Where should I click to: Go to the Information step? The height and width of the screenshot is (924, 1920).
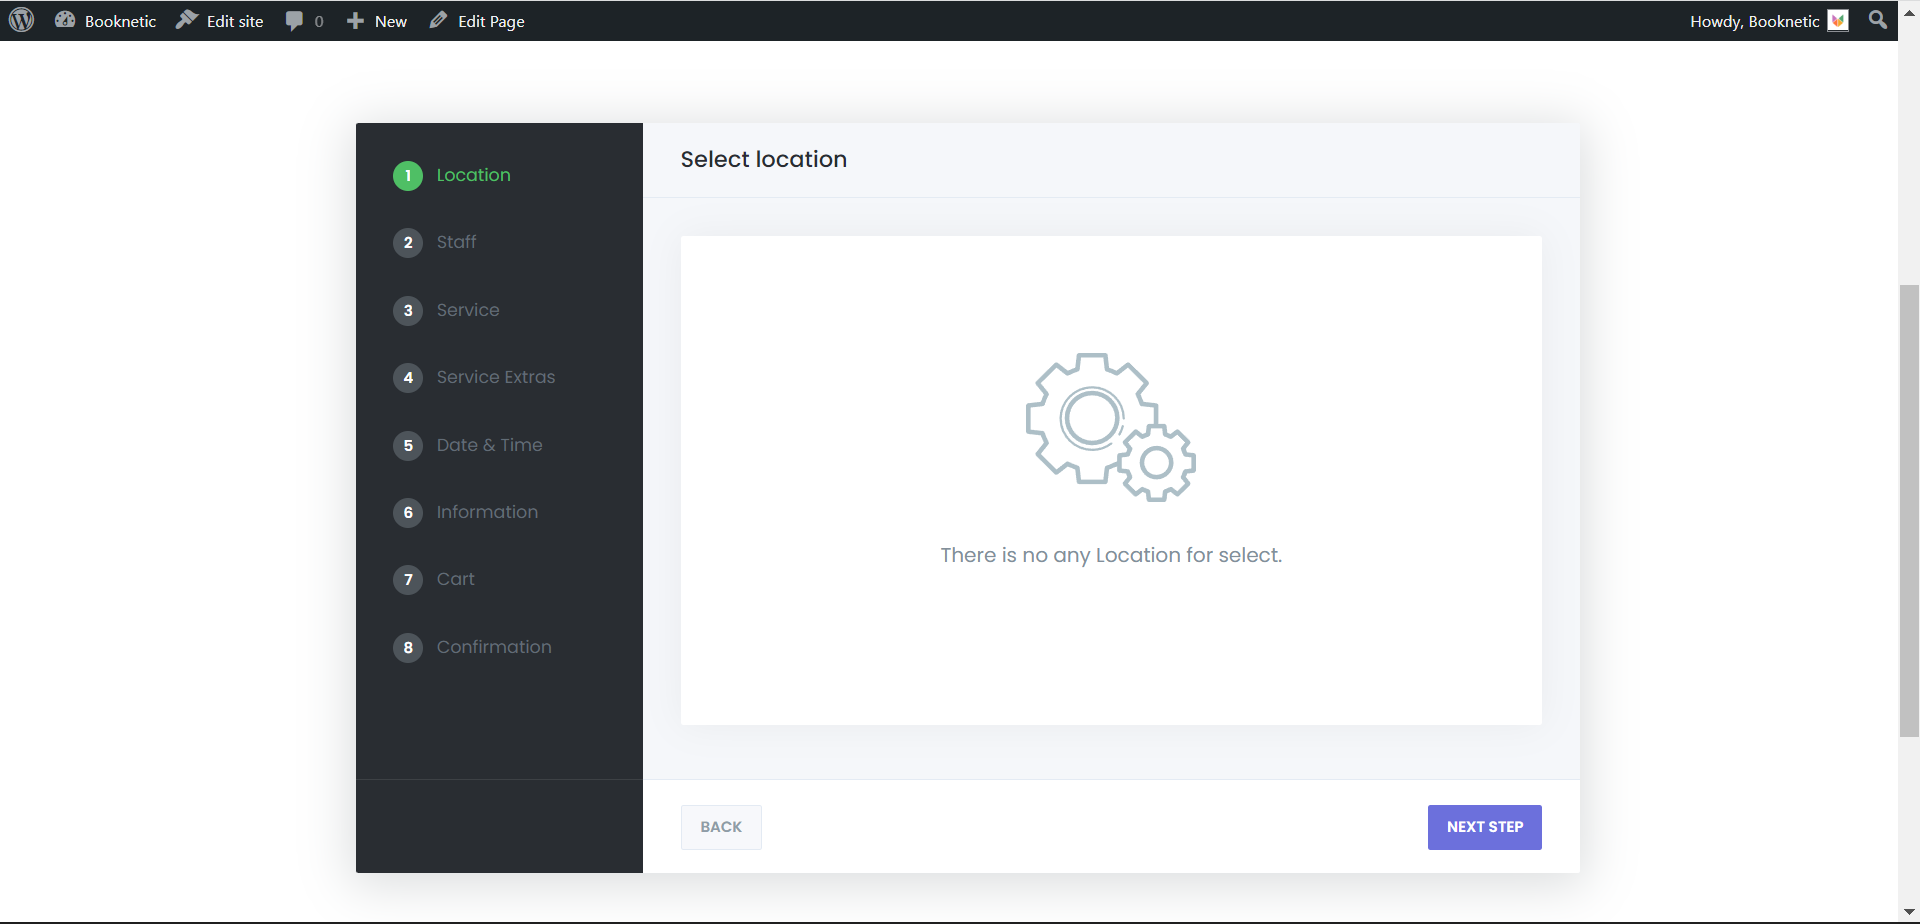pyautogui.click(x=487, y=512)
